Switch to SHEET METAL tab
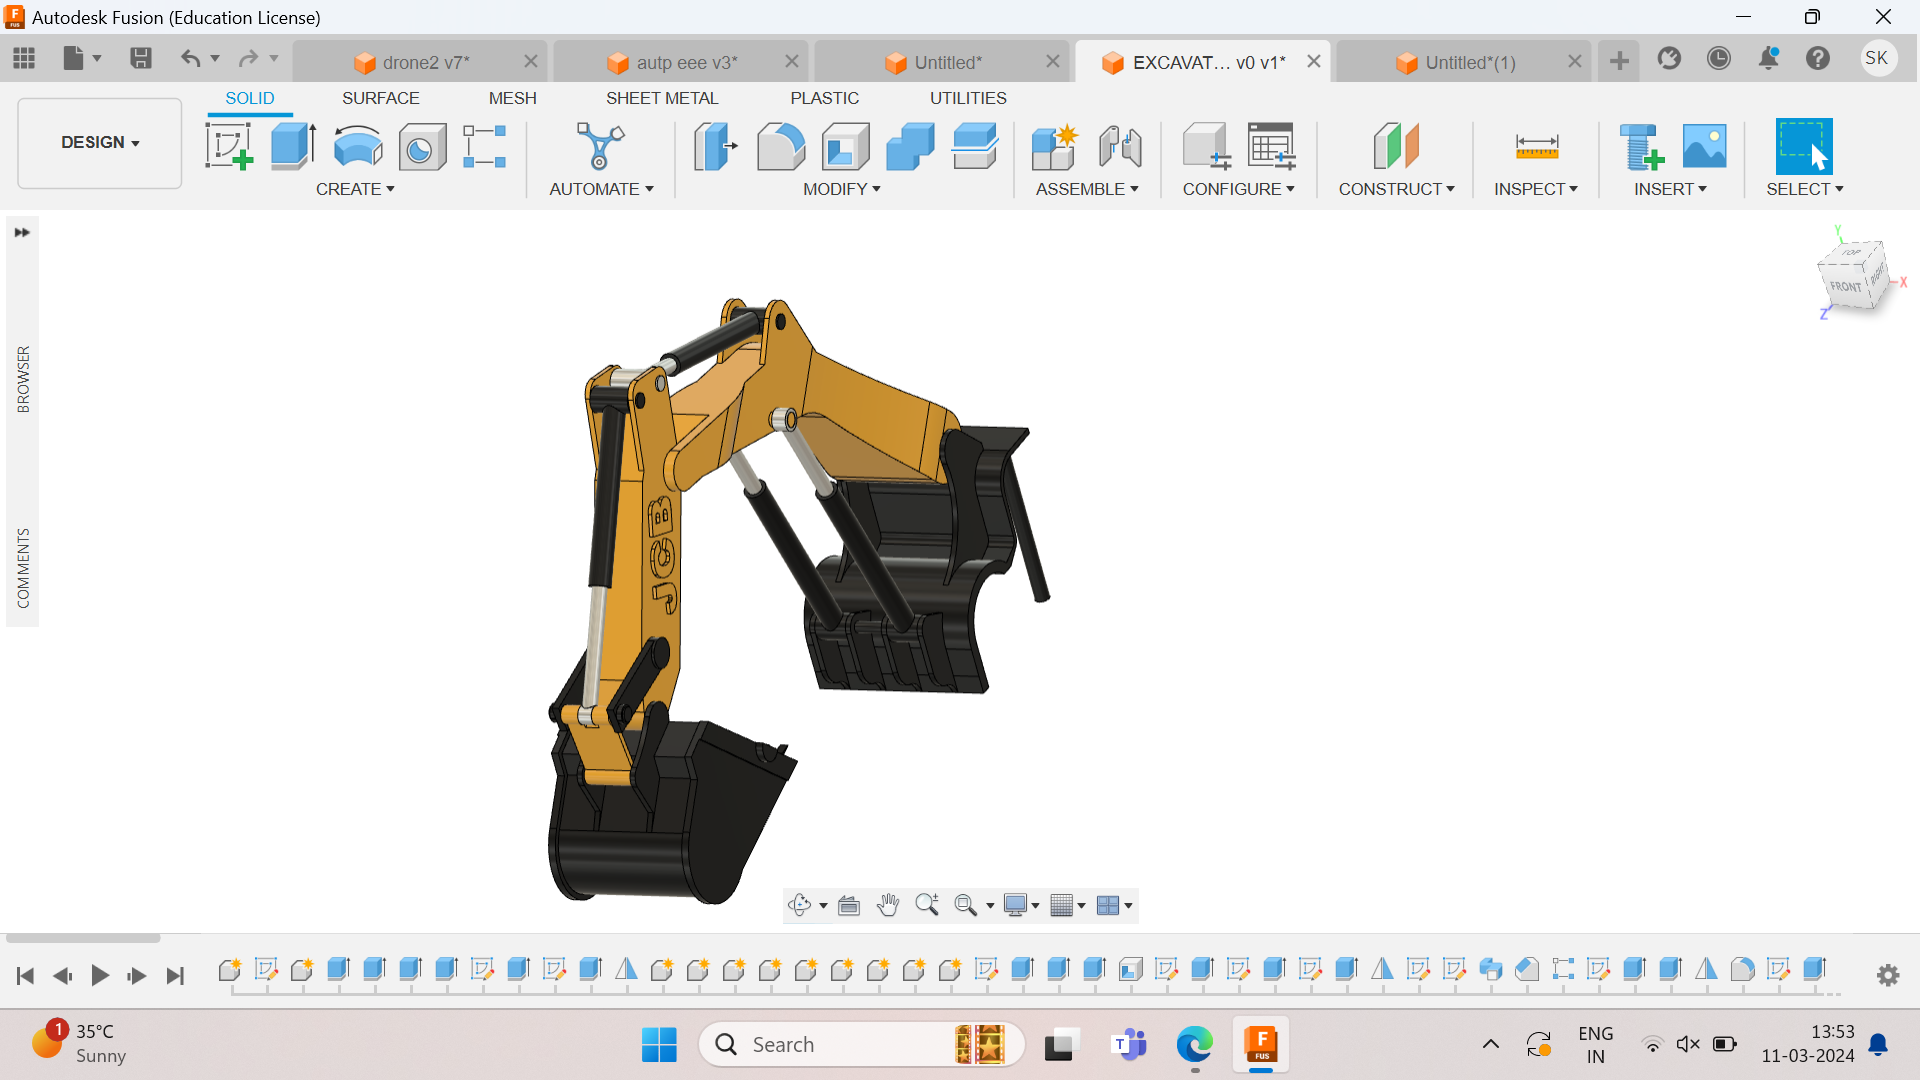Image resolution: width=1920 pixels, height=1080 pixels. pos(662,98)
